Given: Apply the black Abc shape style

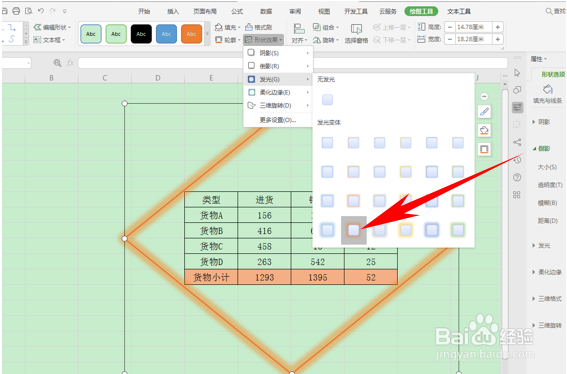Looking at the screenshot, I should click(x=141, y=34).
